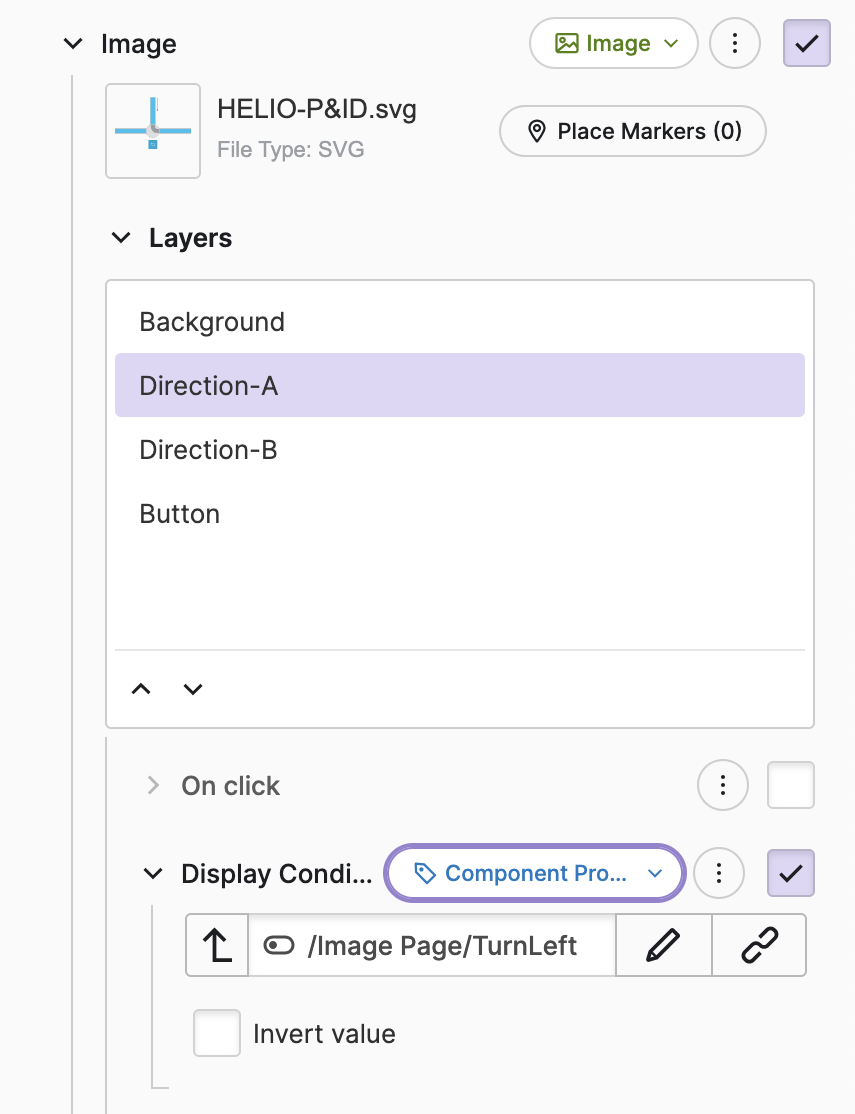Image resolution: width=855 pixels, height=1114 pixels.
Task: Move layer down with the down arrow
Action: click(x=193, y=689)
